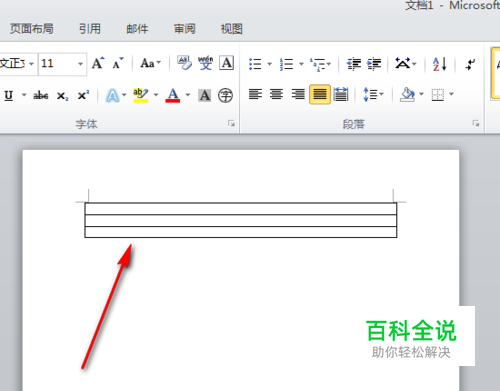Toggle underline formatting
Image resolution: width=500 pixels, height=391 pixels.
coord(9,96)
